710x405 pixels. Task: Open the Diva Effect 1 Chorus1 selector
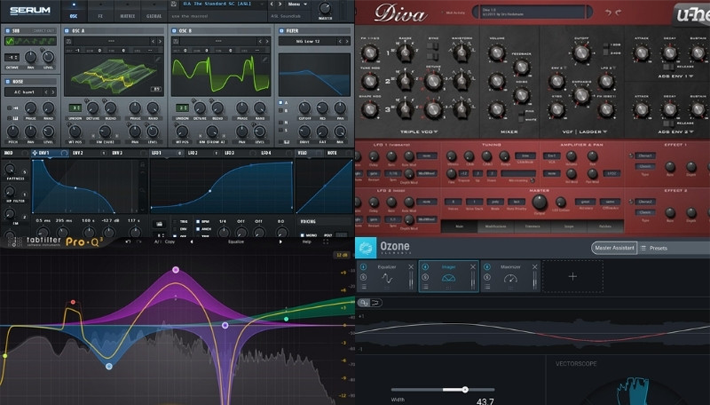click(645, 155)
